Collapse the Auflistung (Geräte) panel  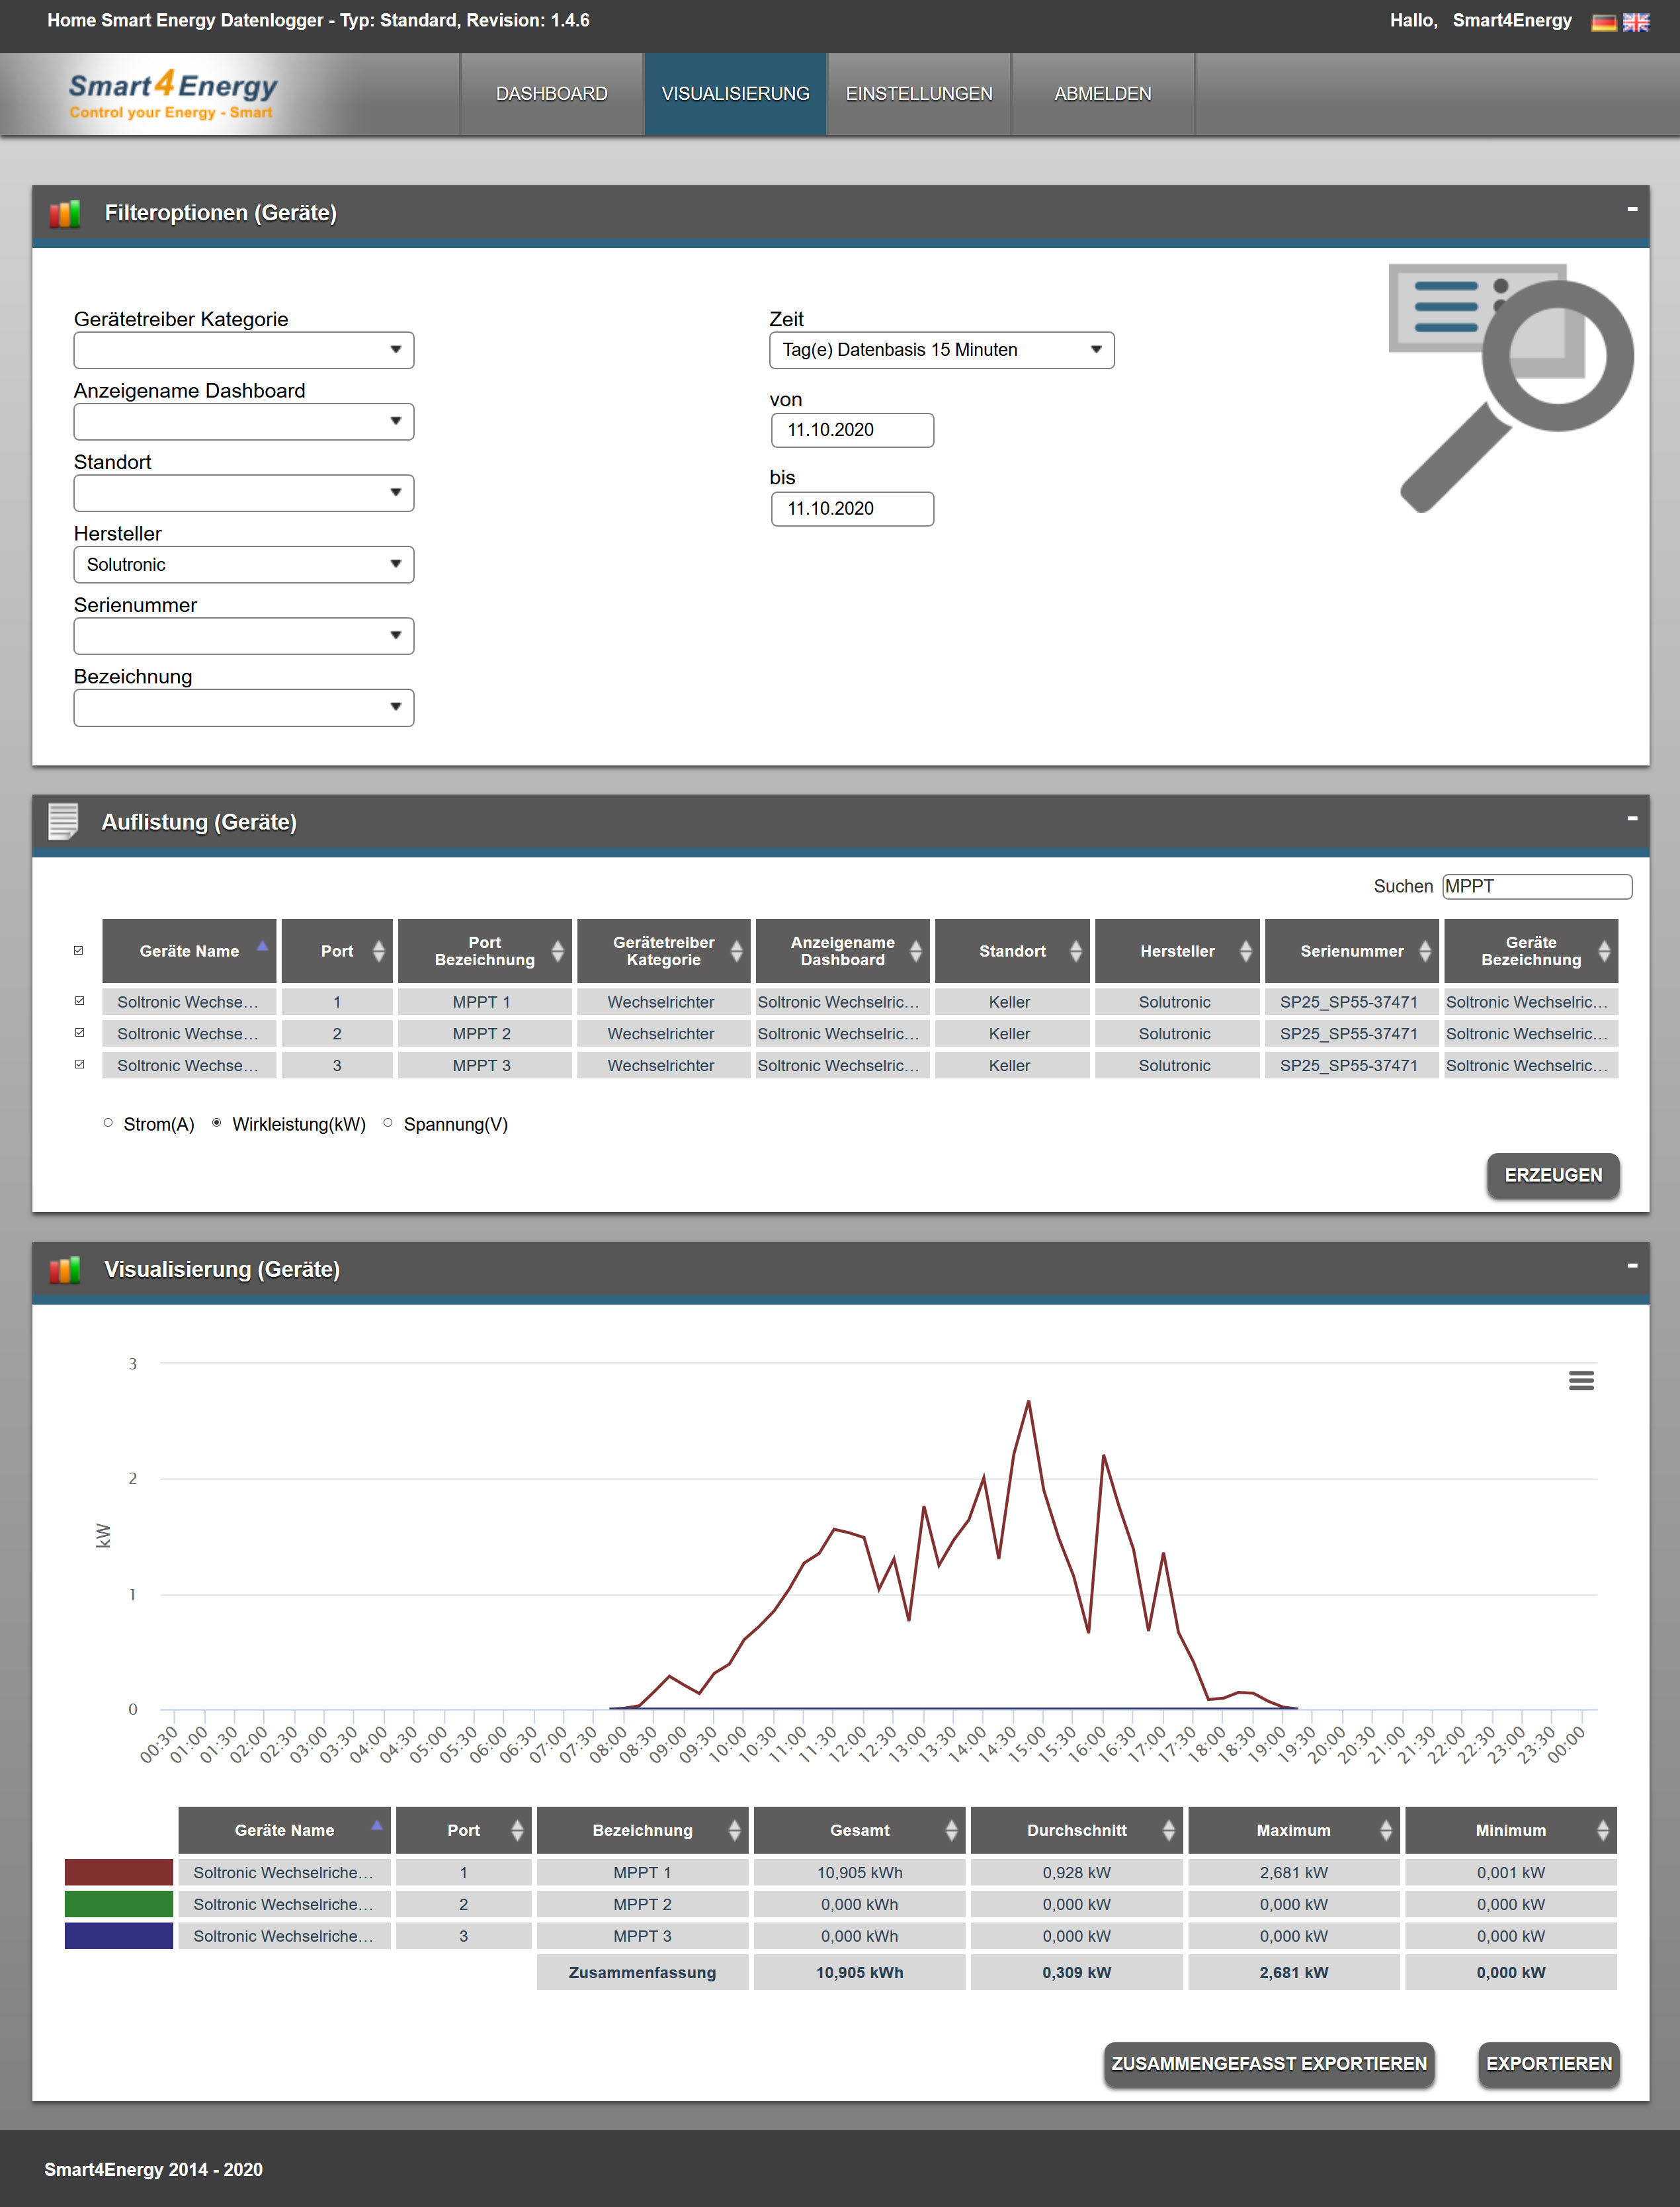tap(1631, 818)
